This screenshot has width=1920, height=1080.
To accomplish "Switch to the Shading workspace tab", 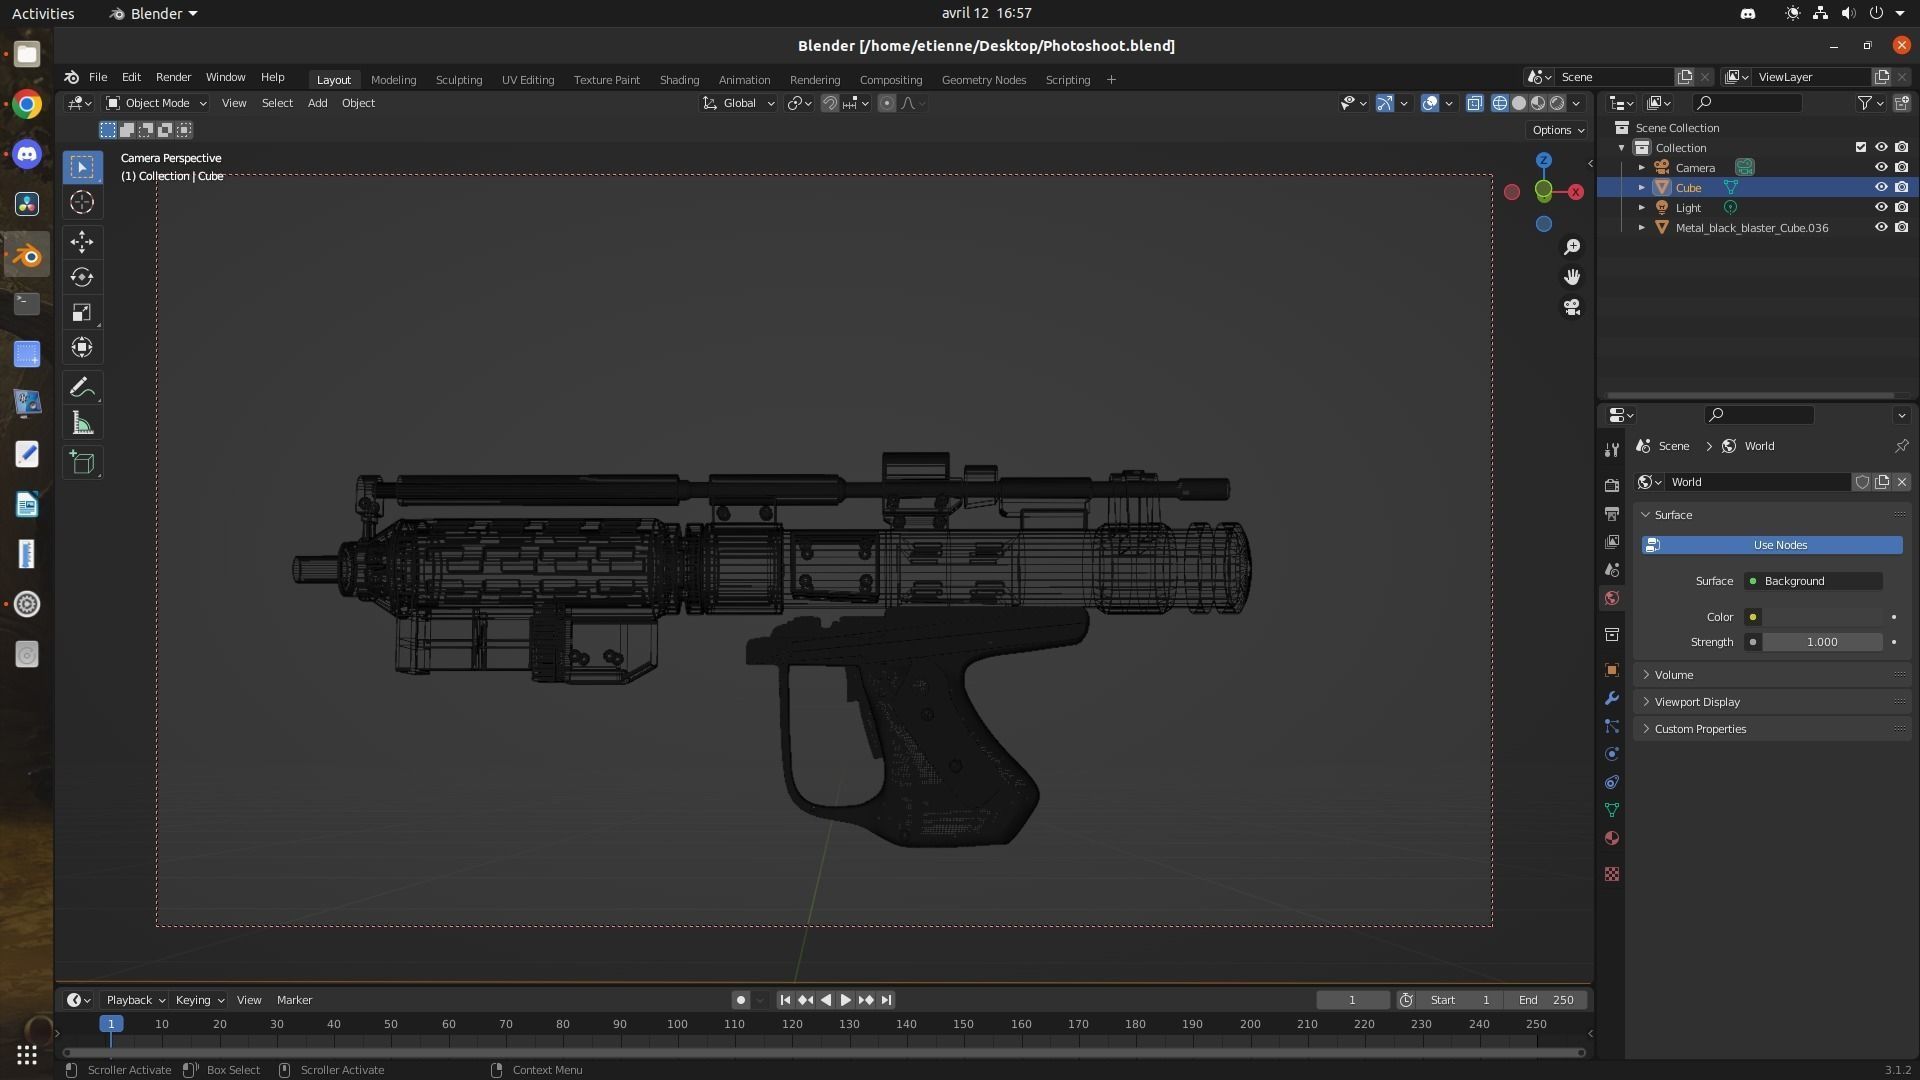I will [x=679, y=80].
